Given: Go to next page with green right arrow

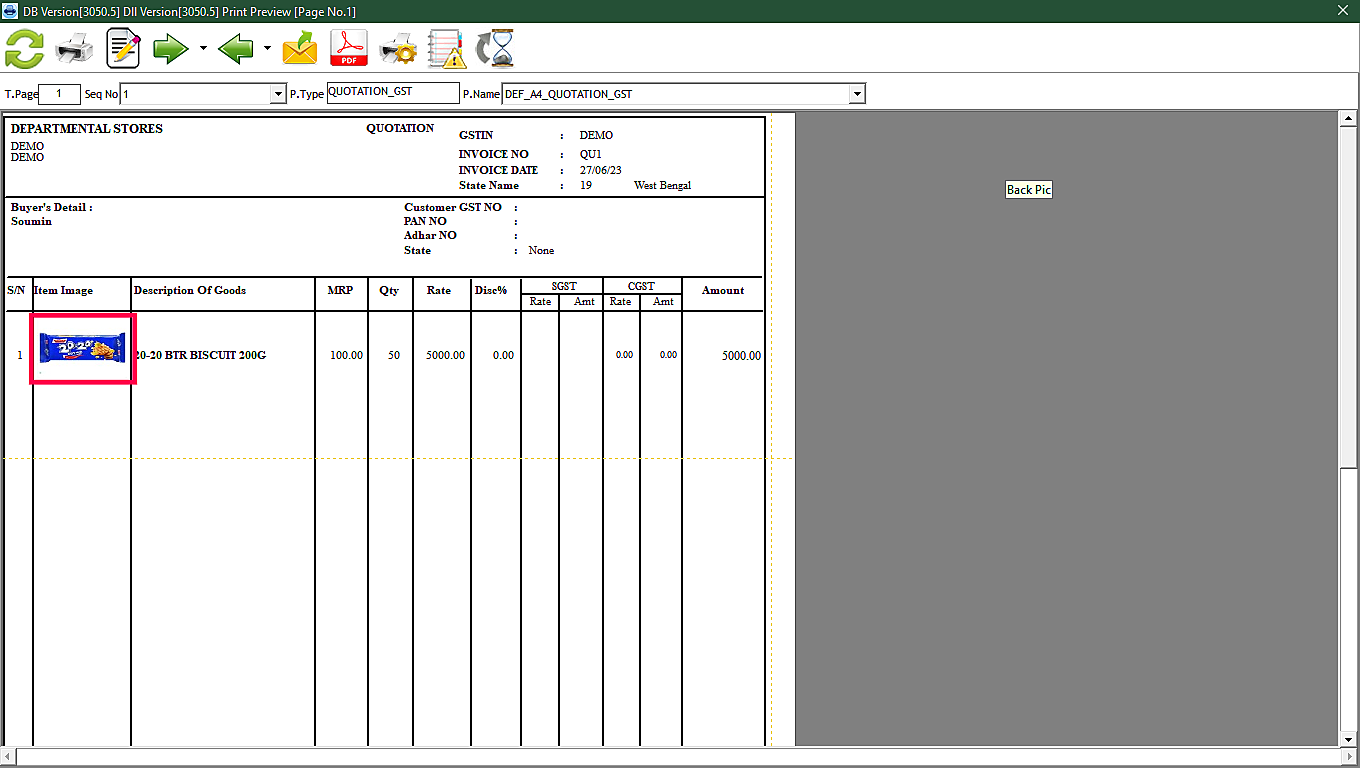Looking at the screenshot, I should point(171,48).
